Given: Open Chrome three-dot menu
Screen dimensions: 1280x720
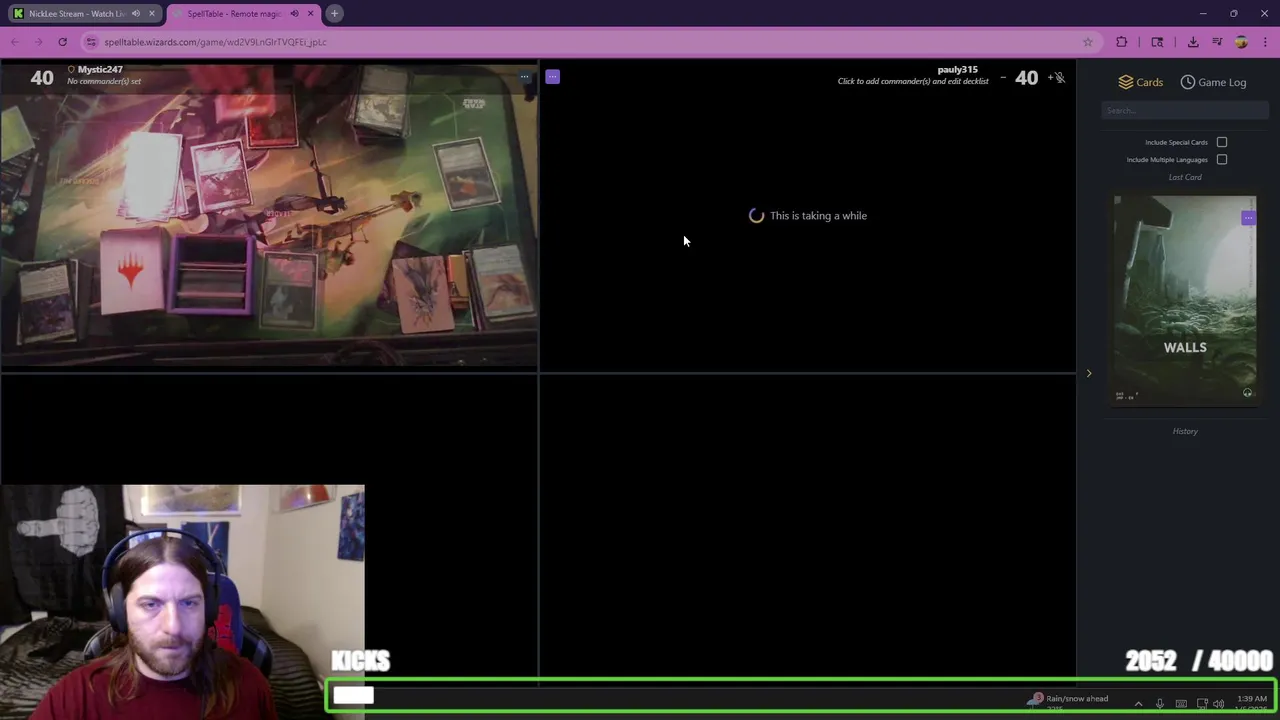Looking at the screenshot, I should (1265, 42).
